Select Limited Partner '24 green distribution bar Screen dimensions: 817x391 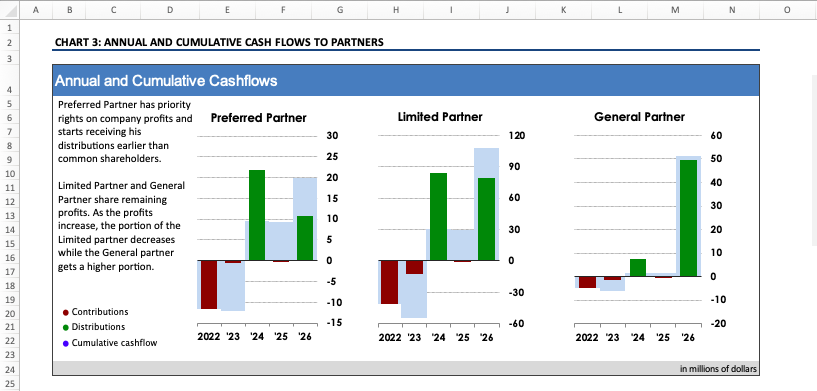point(438,217)
